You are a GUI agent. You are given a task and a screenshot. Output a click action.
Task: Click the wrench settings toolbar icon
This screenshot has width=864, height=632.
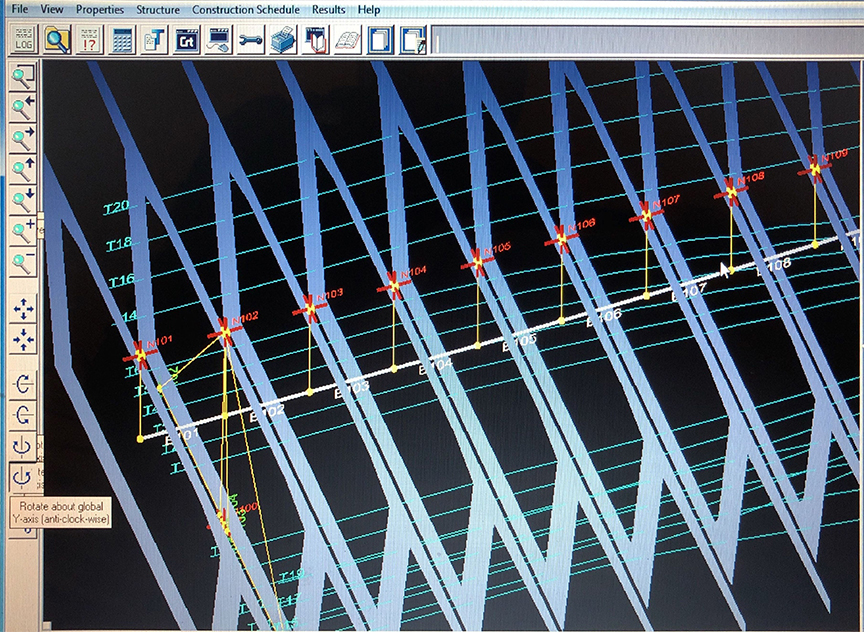tap(250, 40)
